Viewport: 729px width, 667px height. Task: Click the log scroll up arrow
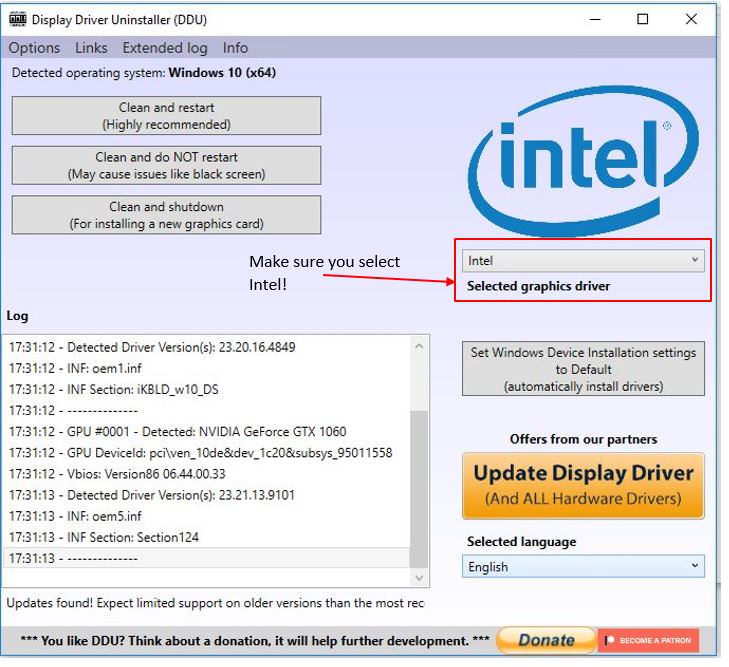[419, 347]
